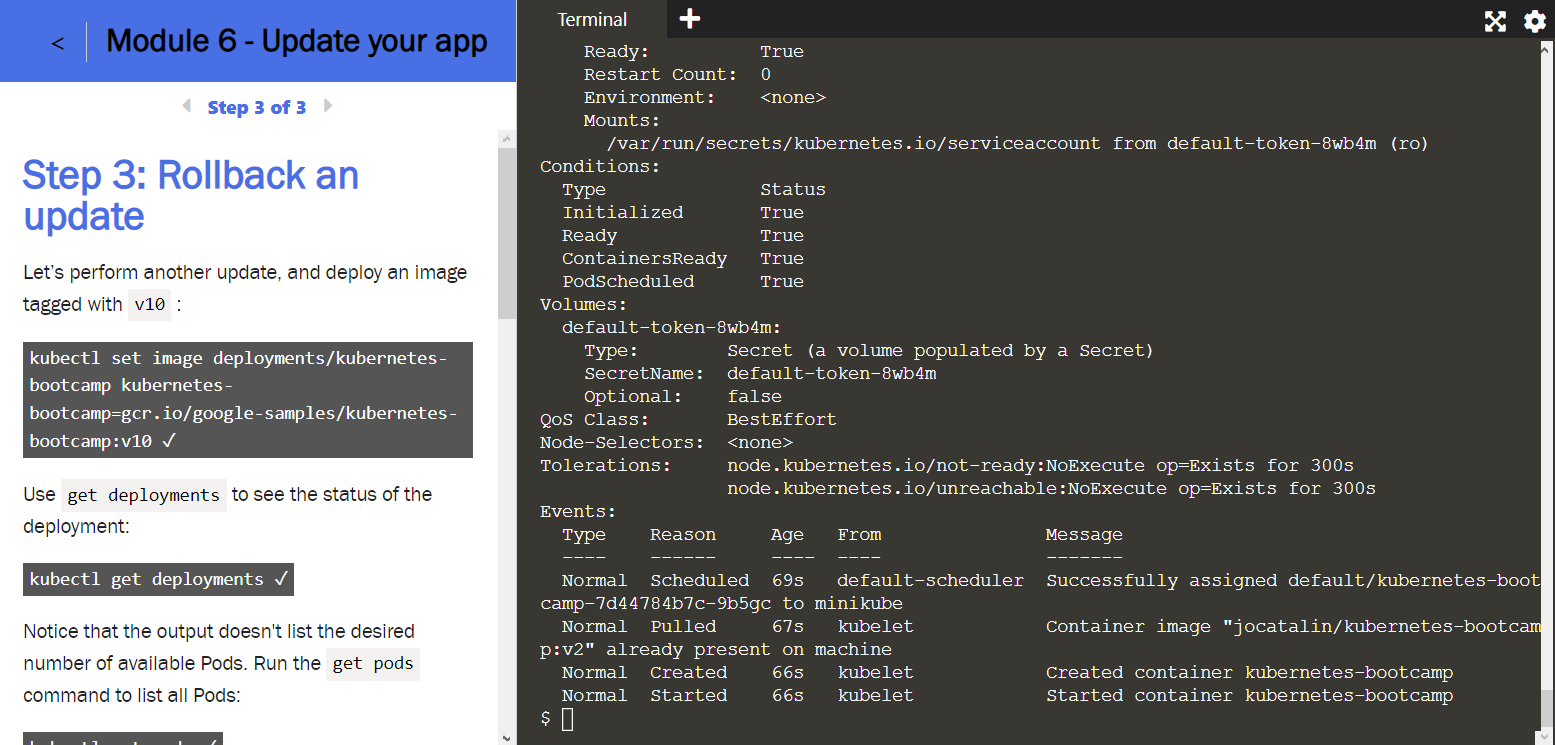Click the instructions panel scroll up arrow
Image resolution: width=1555 pixels, height=745 pixels.
(x=507, y=139)
